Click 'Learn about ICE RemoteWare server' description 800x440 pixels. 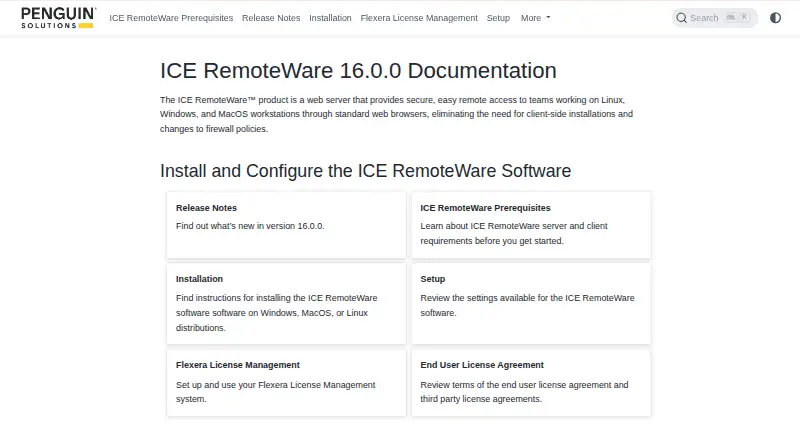point(514,233)
